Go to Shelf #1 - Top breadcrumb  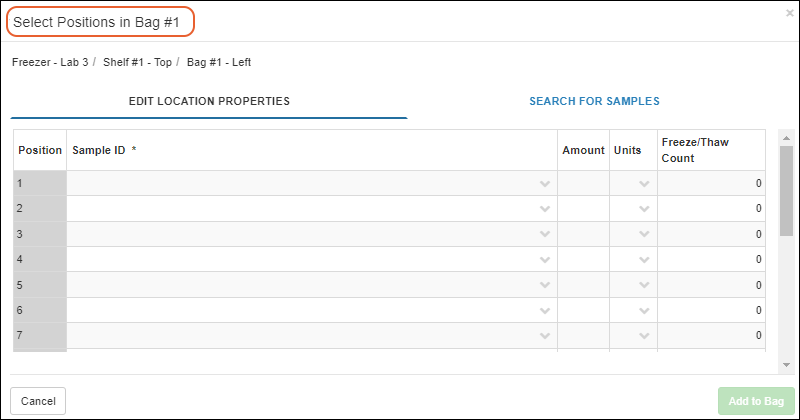136,62
